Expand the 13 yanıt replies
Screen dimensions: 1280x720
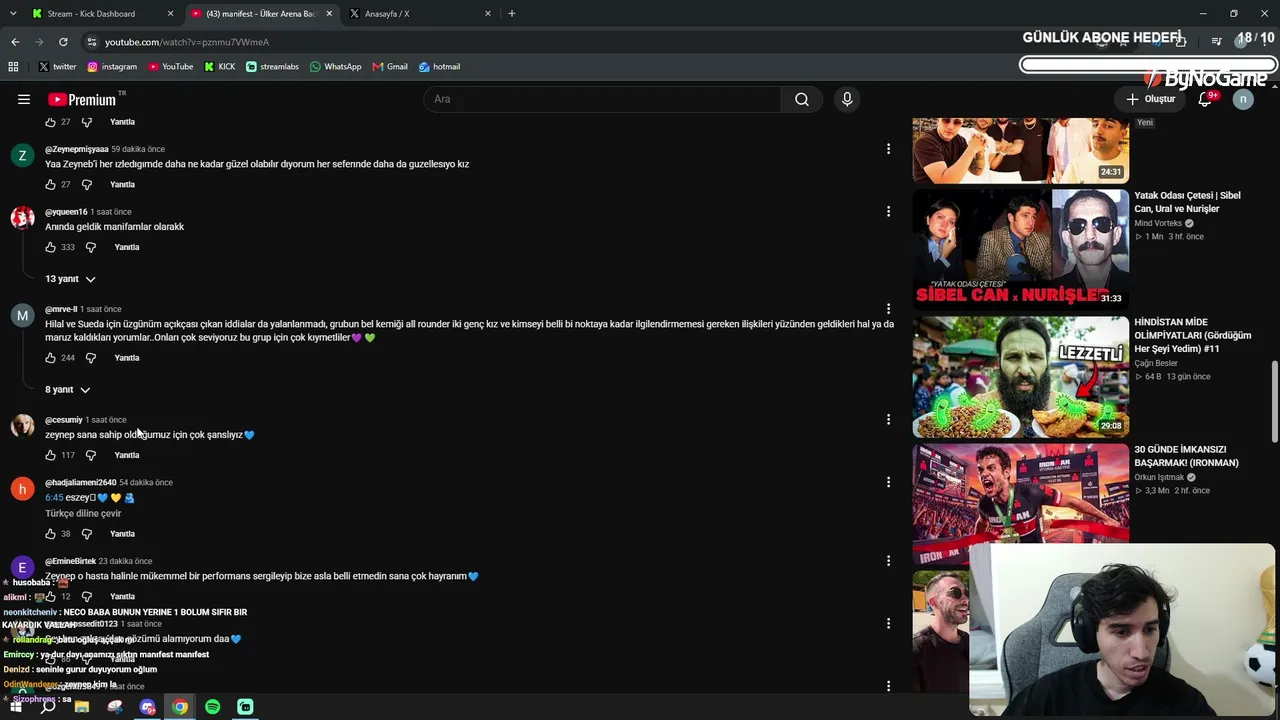(x=70, y=279)
